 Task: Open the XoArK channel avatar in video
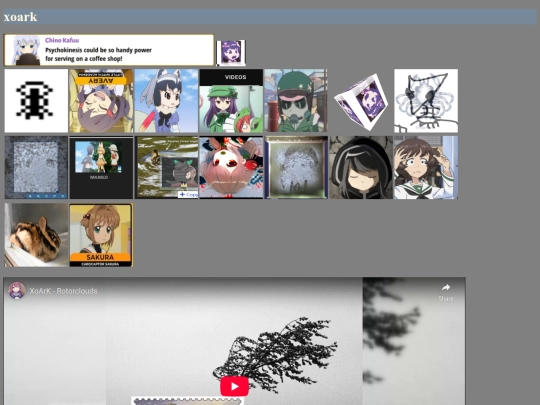tap(17, 291)
